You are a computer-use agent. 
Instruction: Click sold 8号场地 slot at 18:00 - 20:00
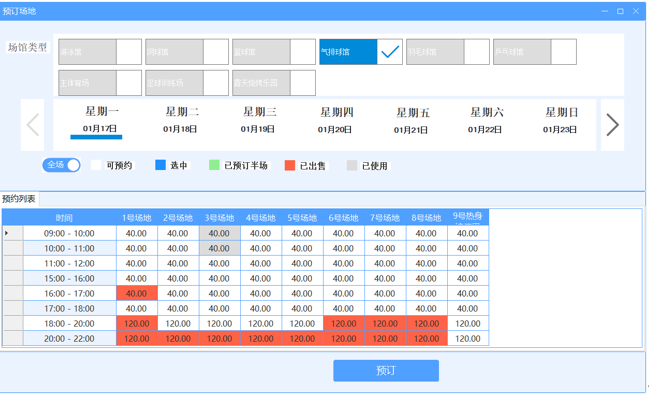tap(426, 324)
